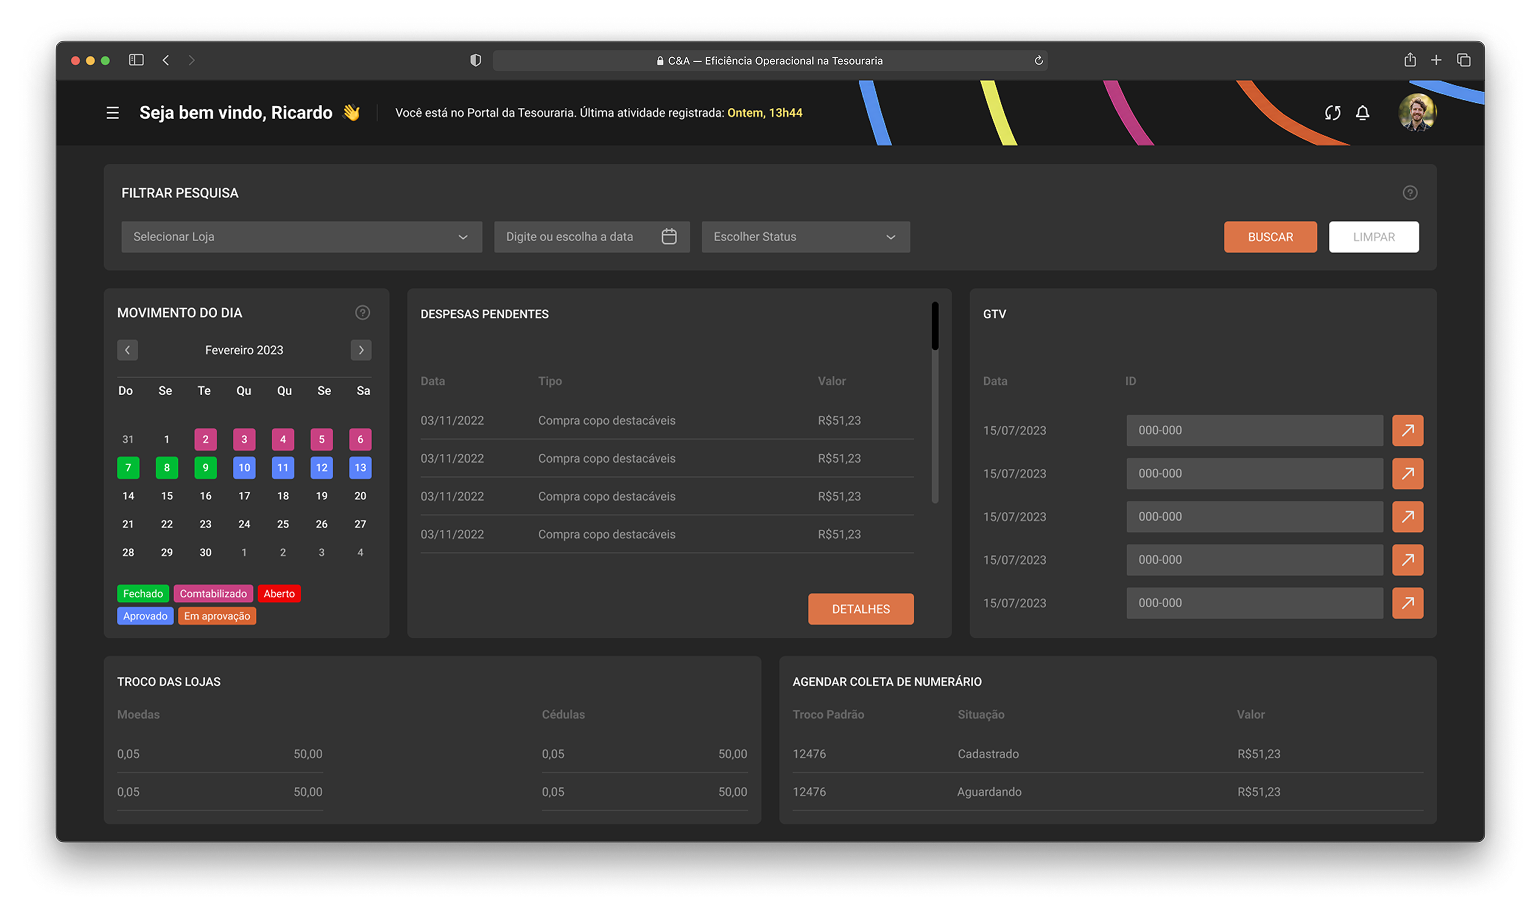This screenshot has width=1536, height=914.
Task: Go back in browser history
Action: coord(166,60)
